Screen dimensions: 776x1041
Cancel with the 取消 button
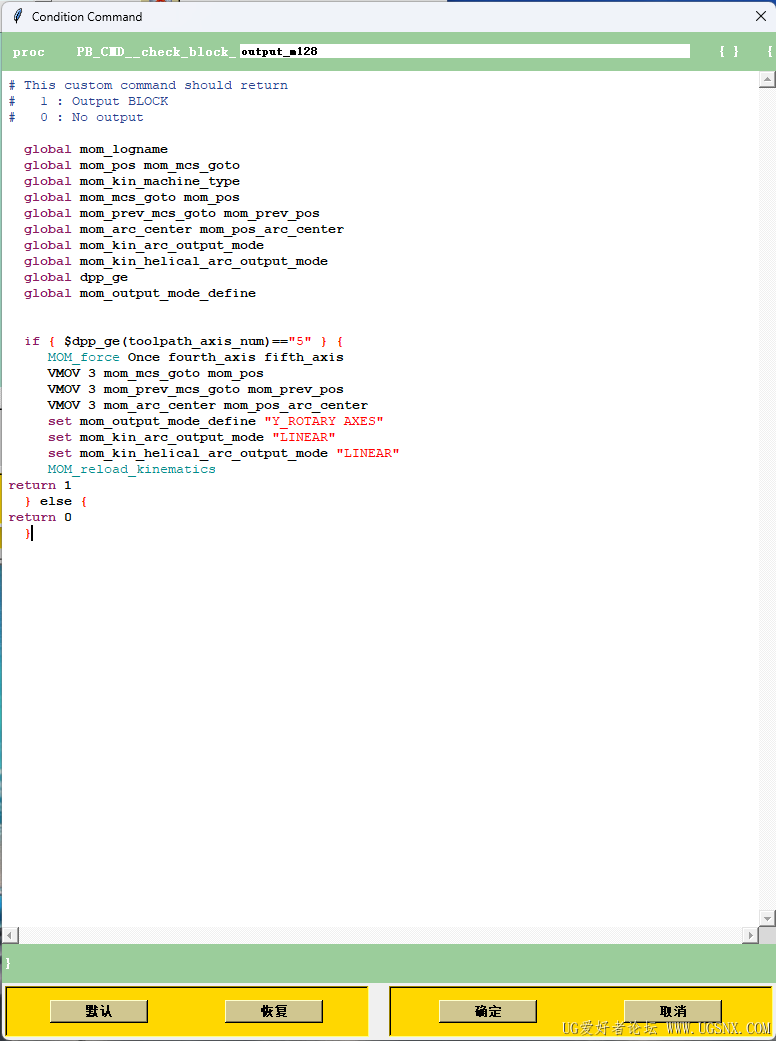click(672, 1011)
